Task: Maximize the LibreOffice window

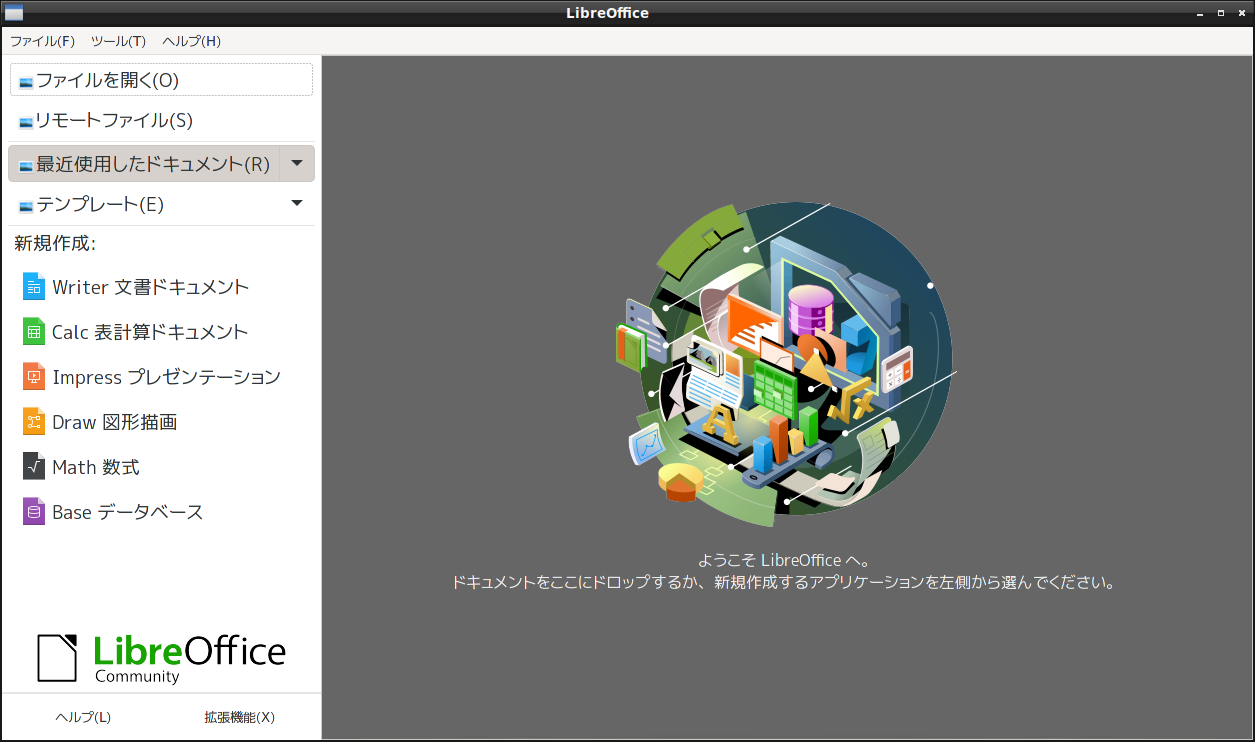Action: click(1220, 13)
